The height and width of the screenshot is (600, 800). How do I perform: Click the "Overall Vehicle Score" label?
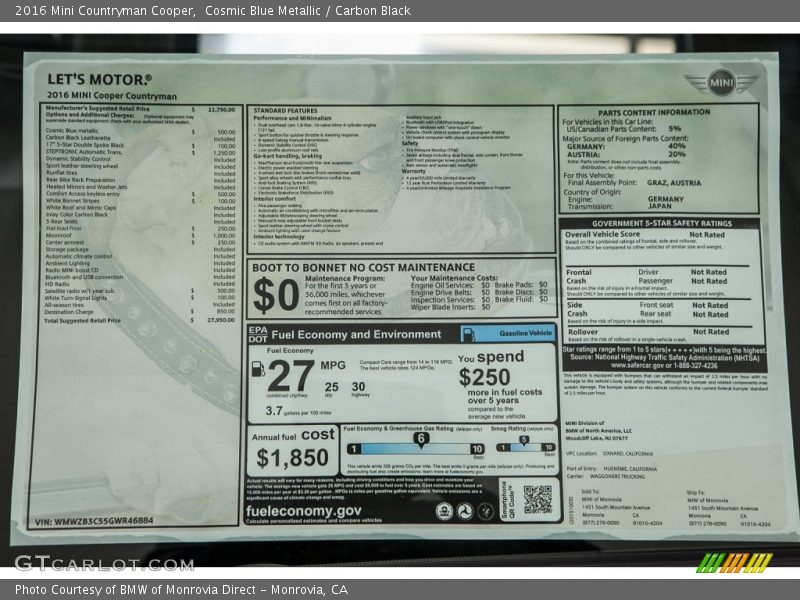tap(603, 234)
